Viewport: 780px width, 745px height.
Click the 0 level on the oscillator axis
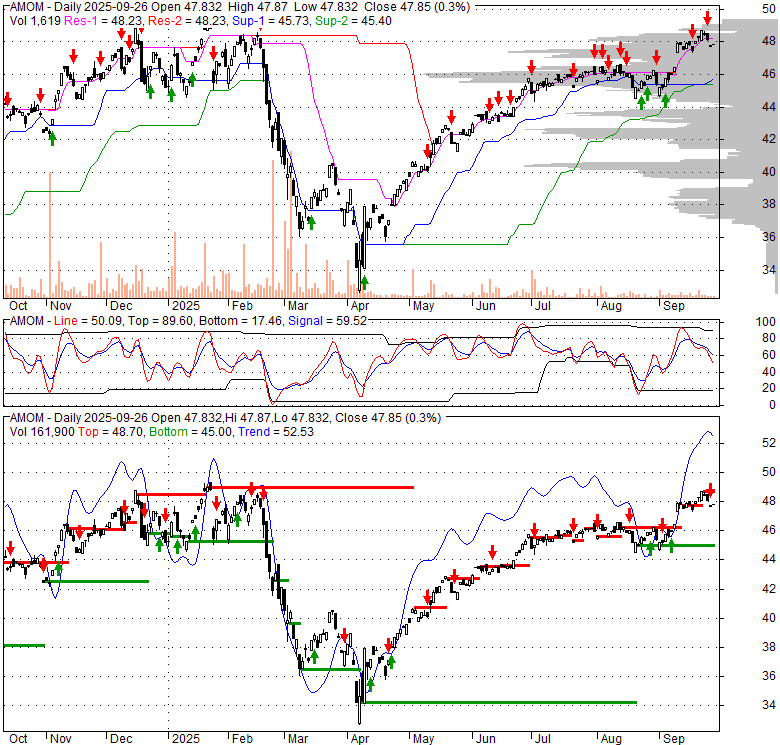pyautogui.click(x=772, y=405)
